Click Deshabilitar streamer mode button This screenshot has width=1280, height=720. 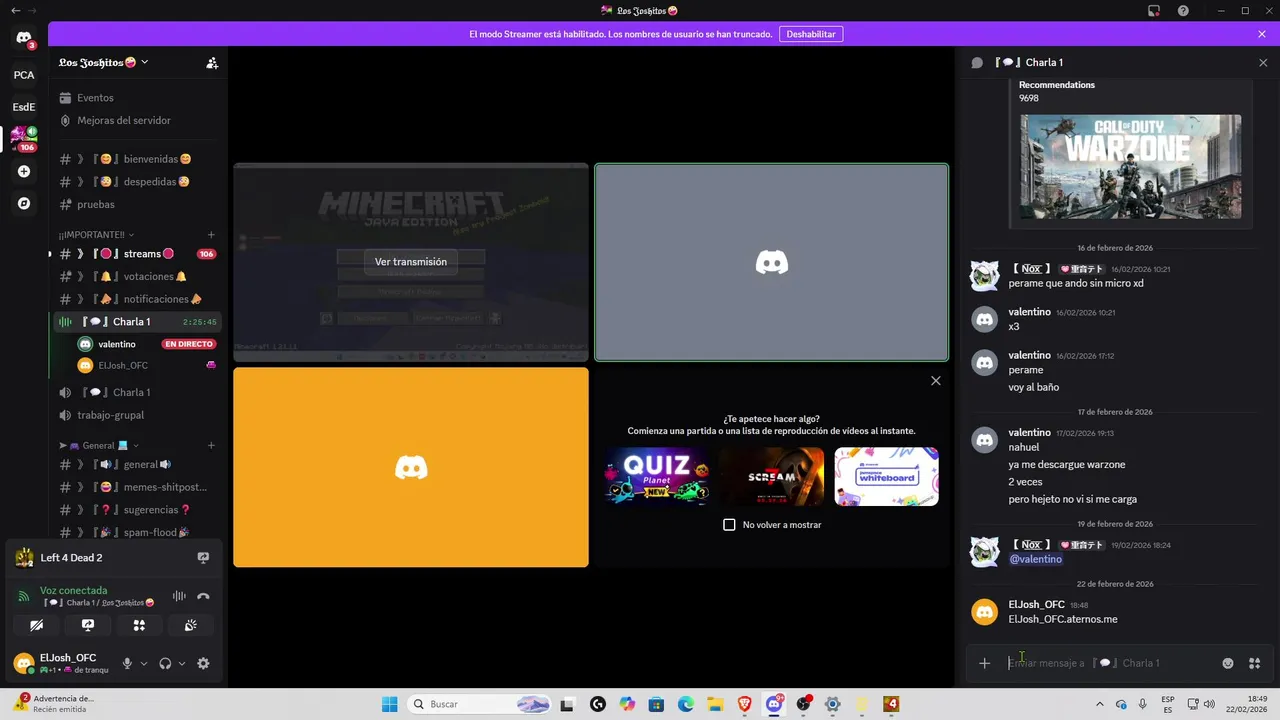click(811, 34)
